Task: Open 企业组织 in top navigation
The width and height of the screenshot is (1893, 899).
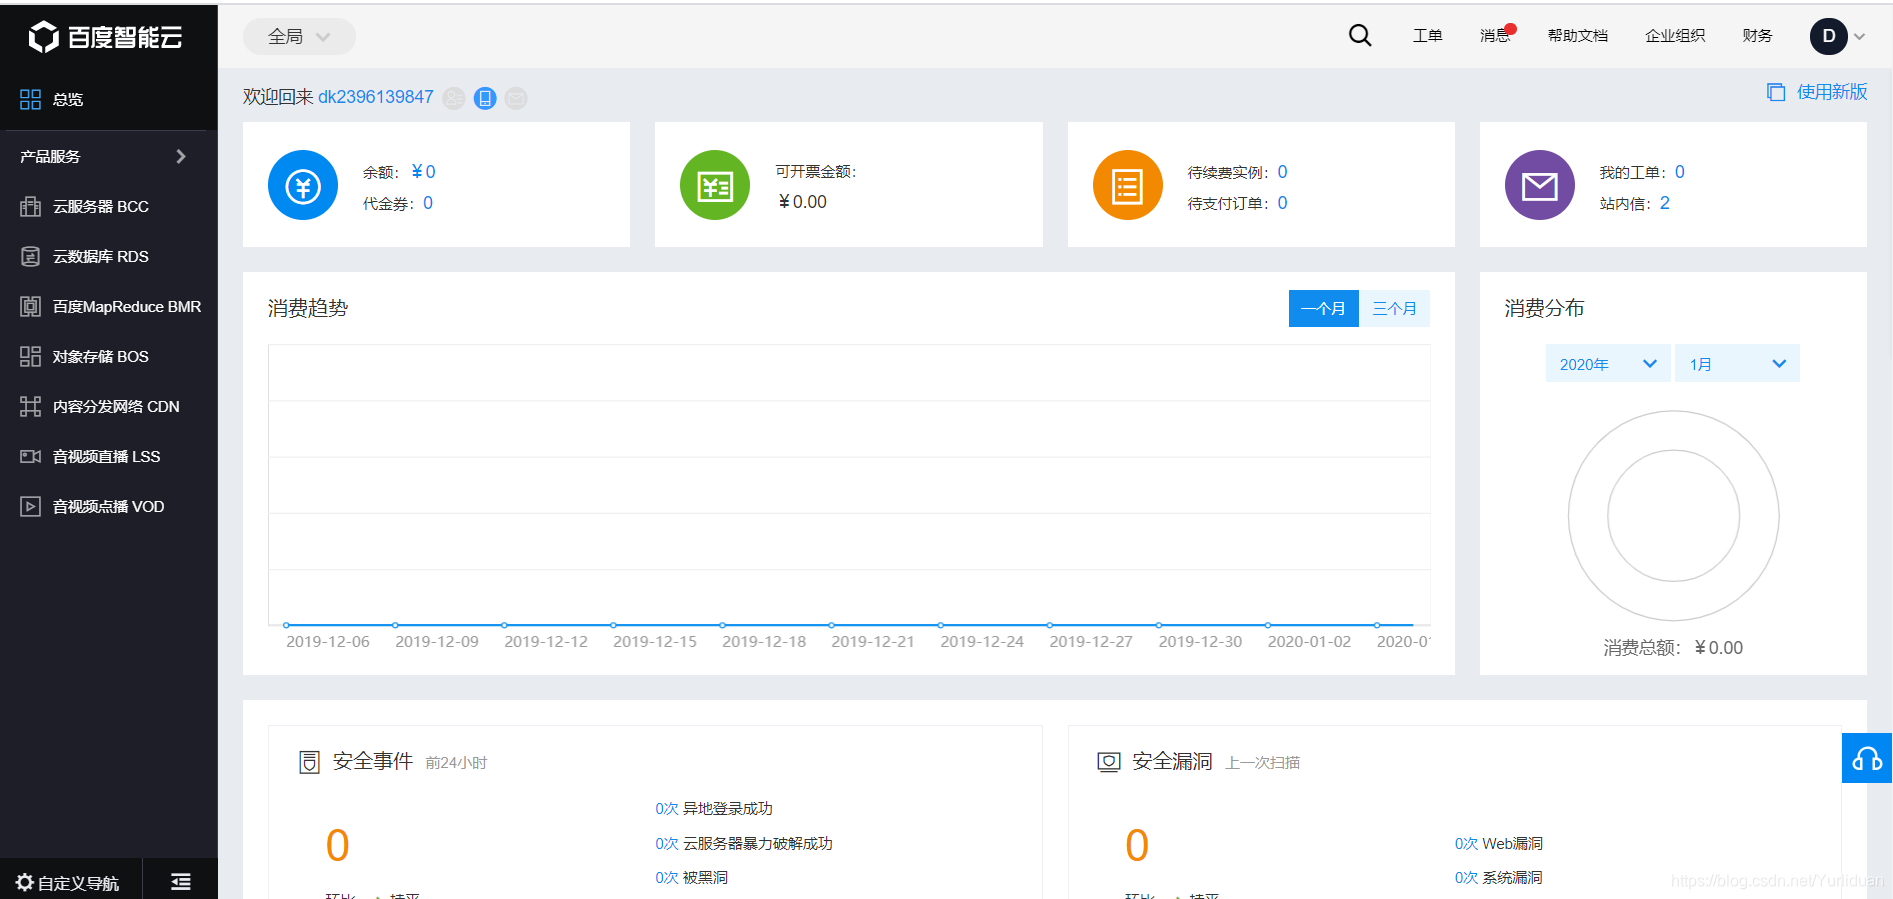Action: (1675, 36)
